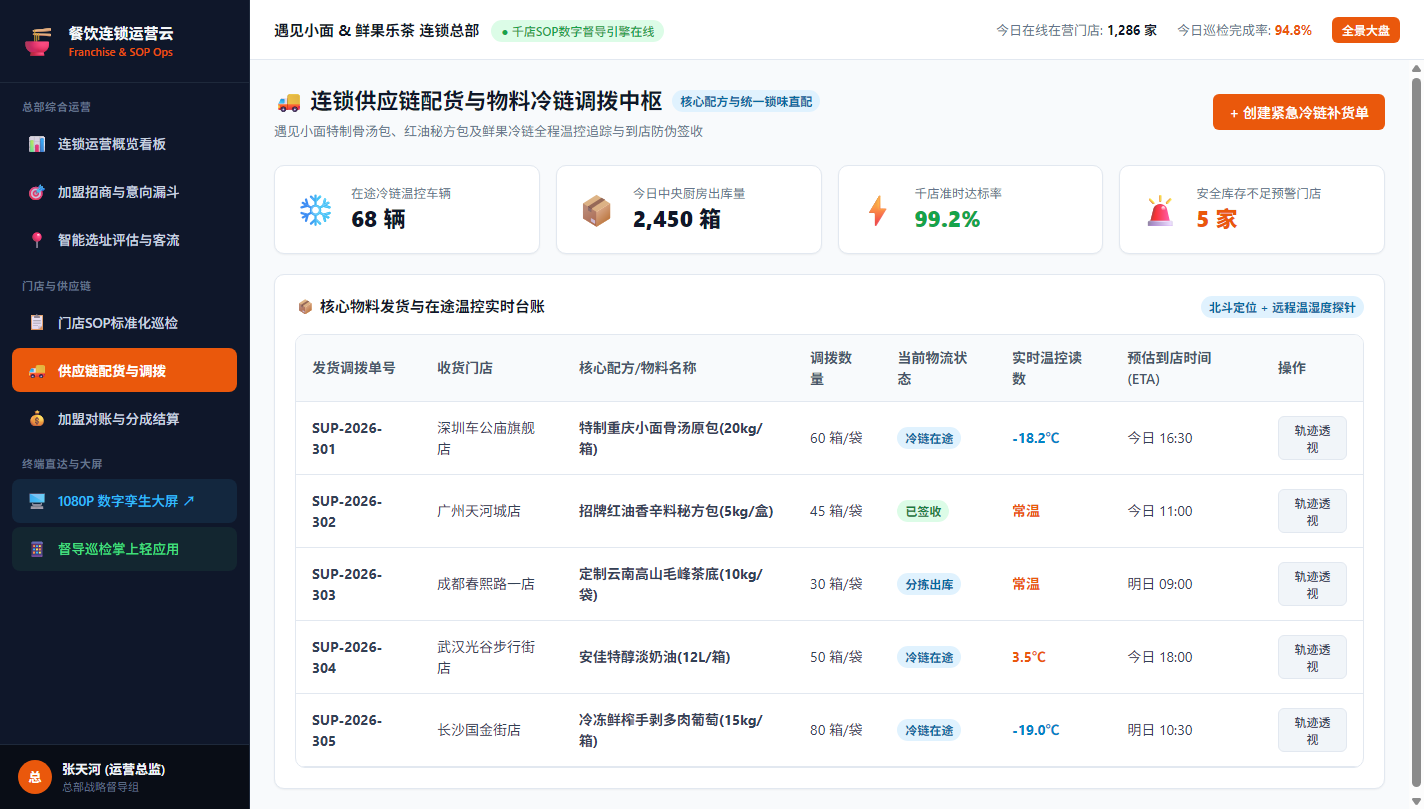Viewport: 1424px width, 809px height.
Task: Click the scrollbar down arrow
Action: [1415, 801]
